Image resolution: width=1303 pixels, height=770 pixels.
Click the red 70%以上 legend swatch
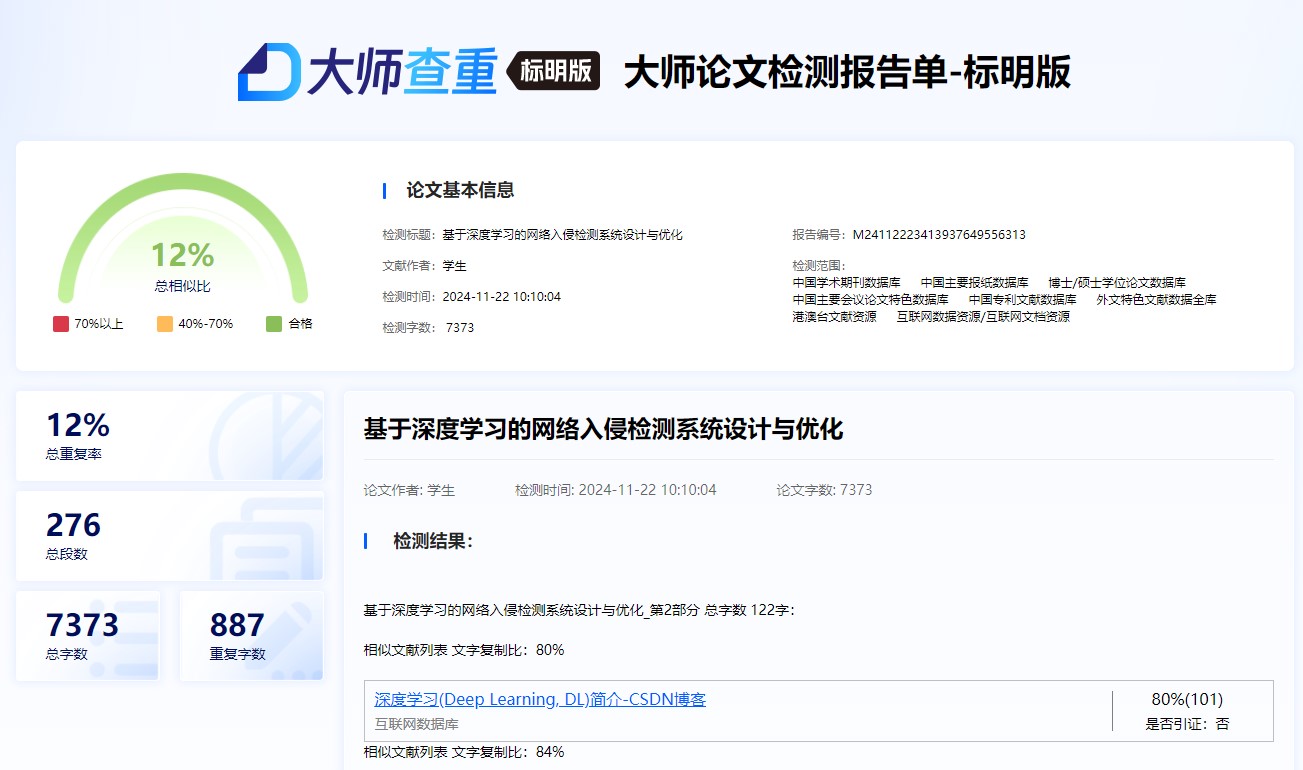[x=61, y=324]
